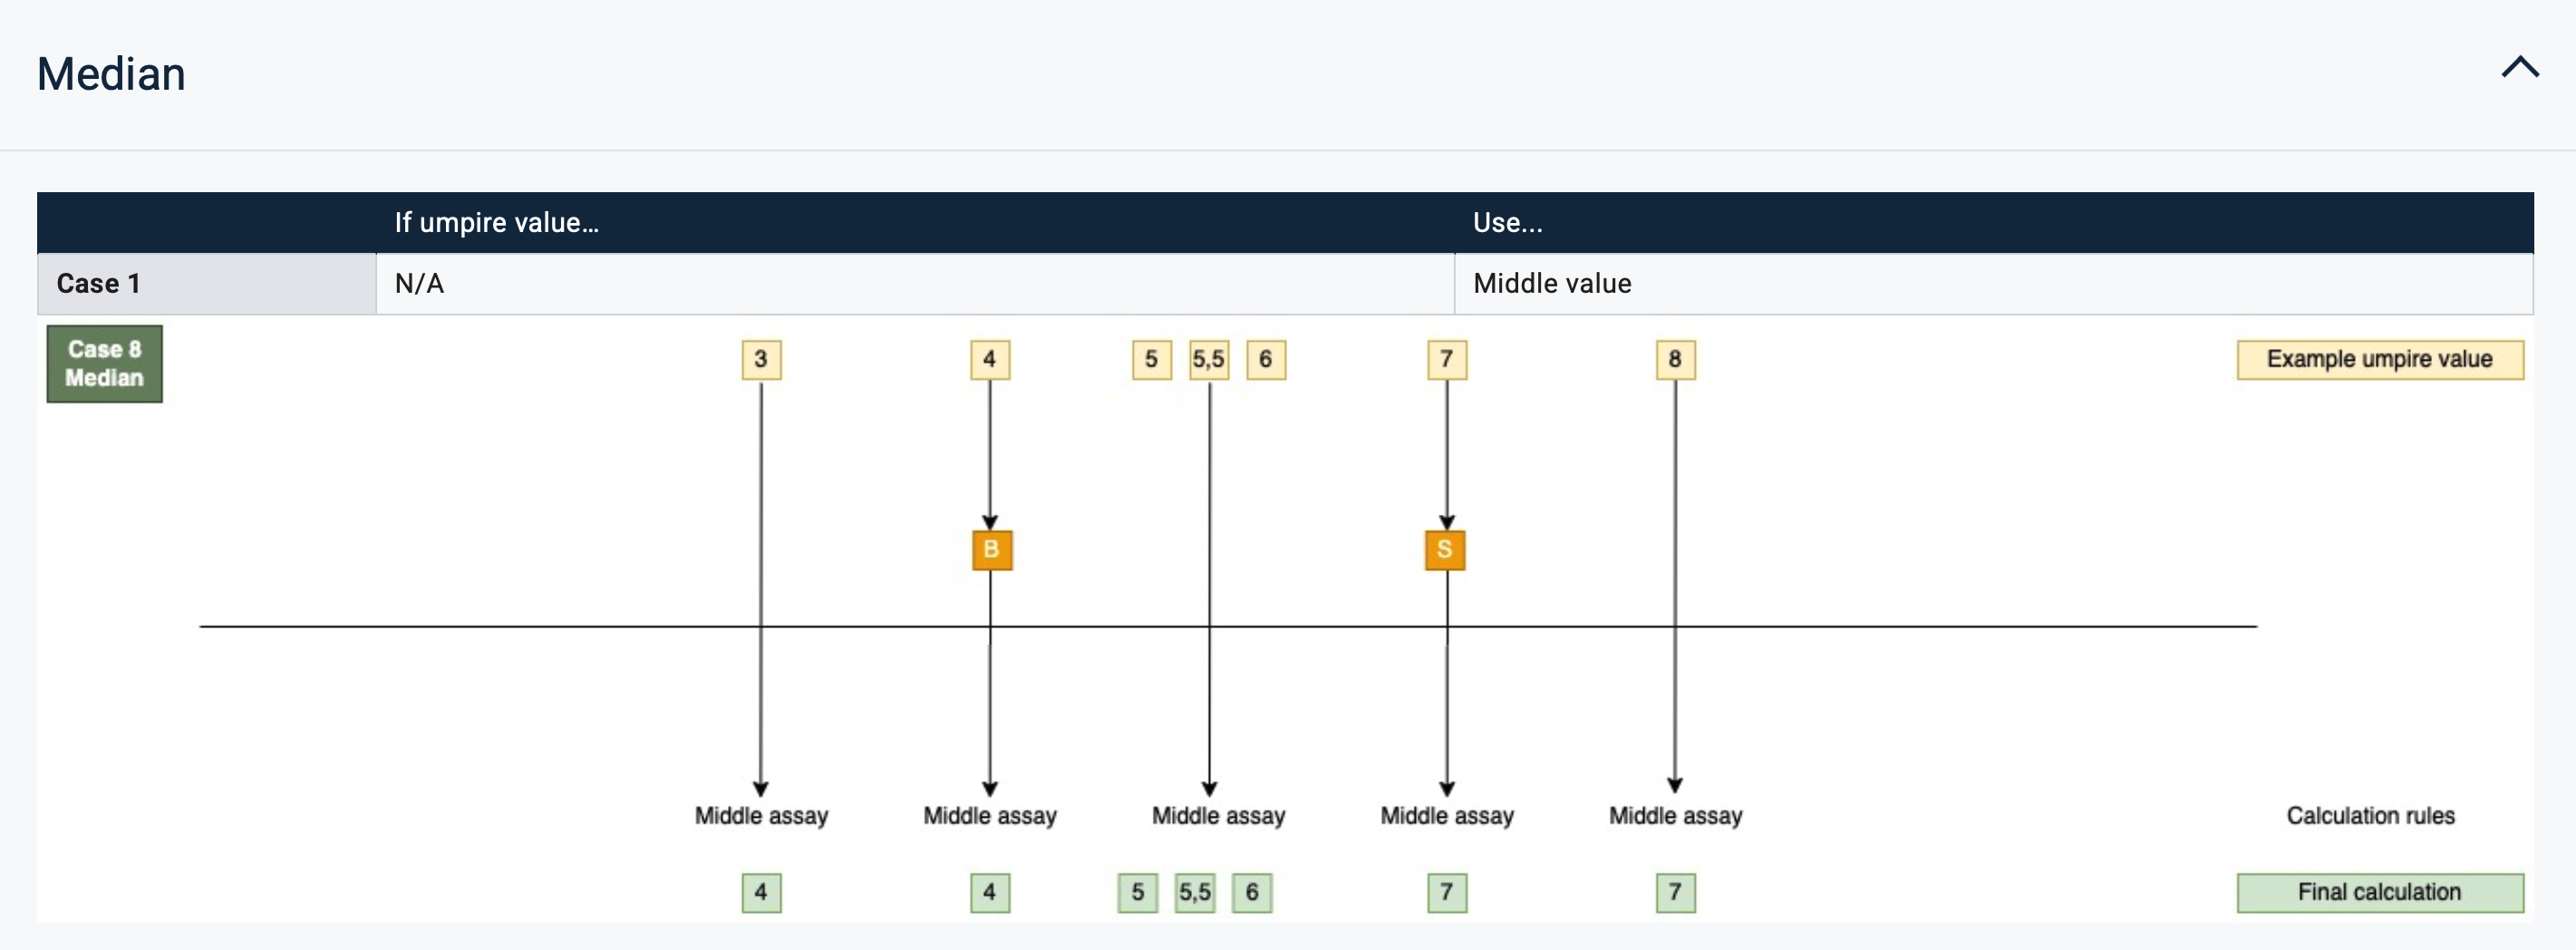
Task: Click the 'If umpire value…' column header
Action: click(x=497, y=222)
